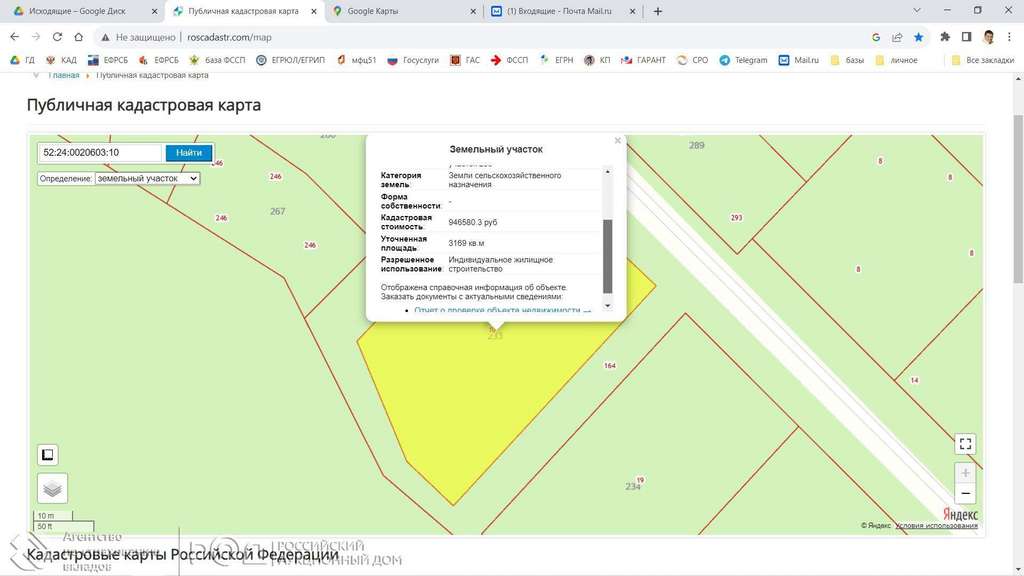Toggle browser side panel icon
The height and width of the screenshot is (576, 1024).
[x=967, y=37]
